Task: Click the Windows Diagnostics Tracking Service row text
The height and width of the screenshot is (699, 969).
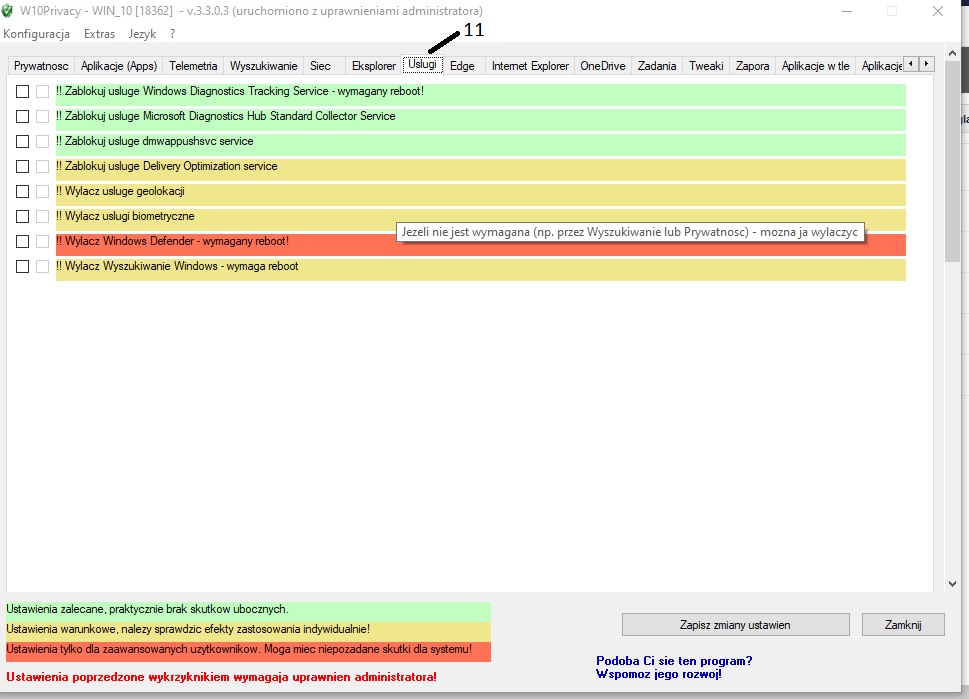Action: pos(240,91)
